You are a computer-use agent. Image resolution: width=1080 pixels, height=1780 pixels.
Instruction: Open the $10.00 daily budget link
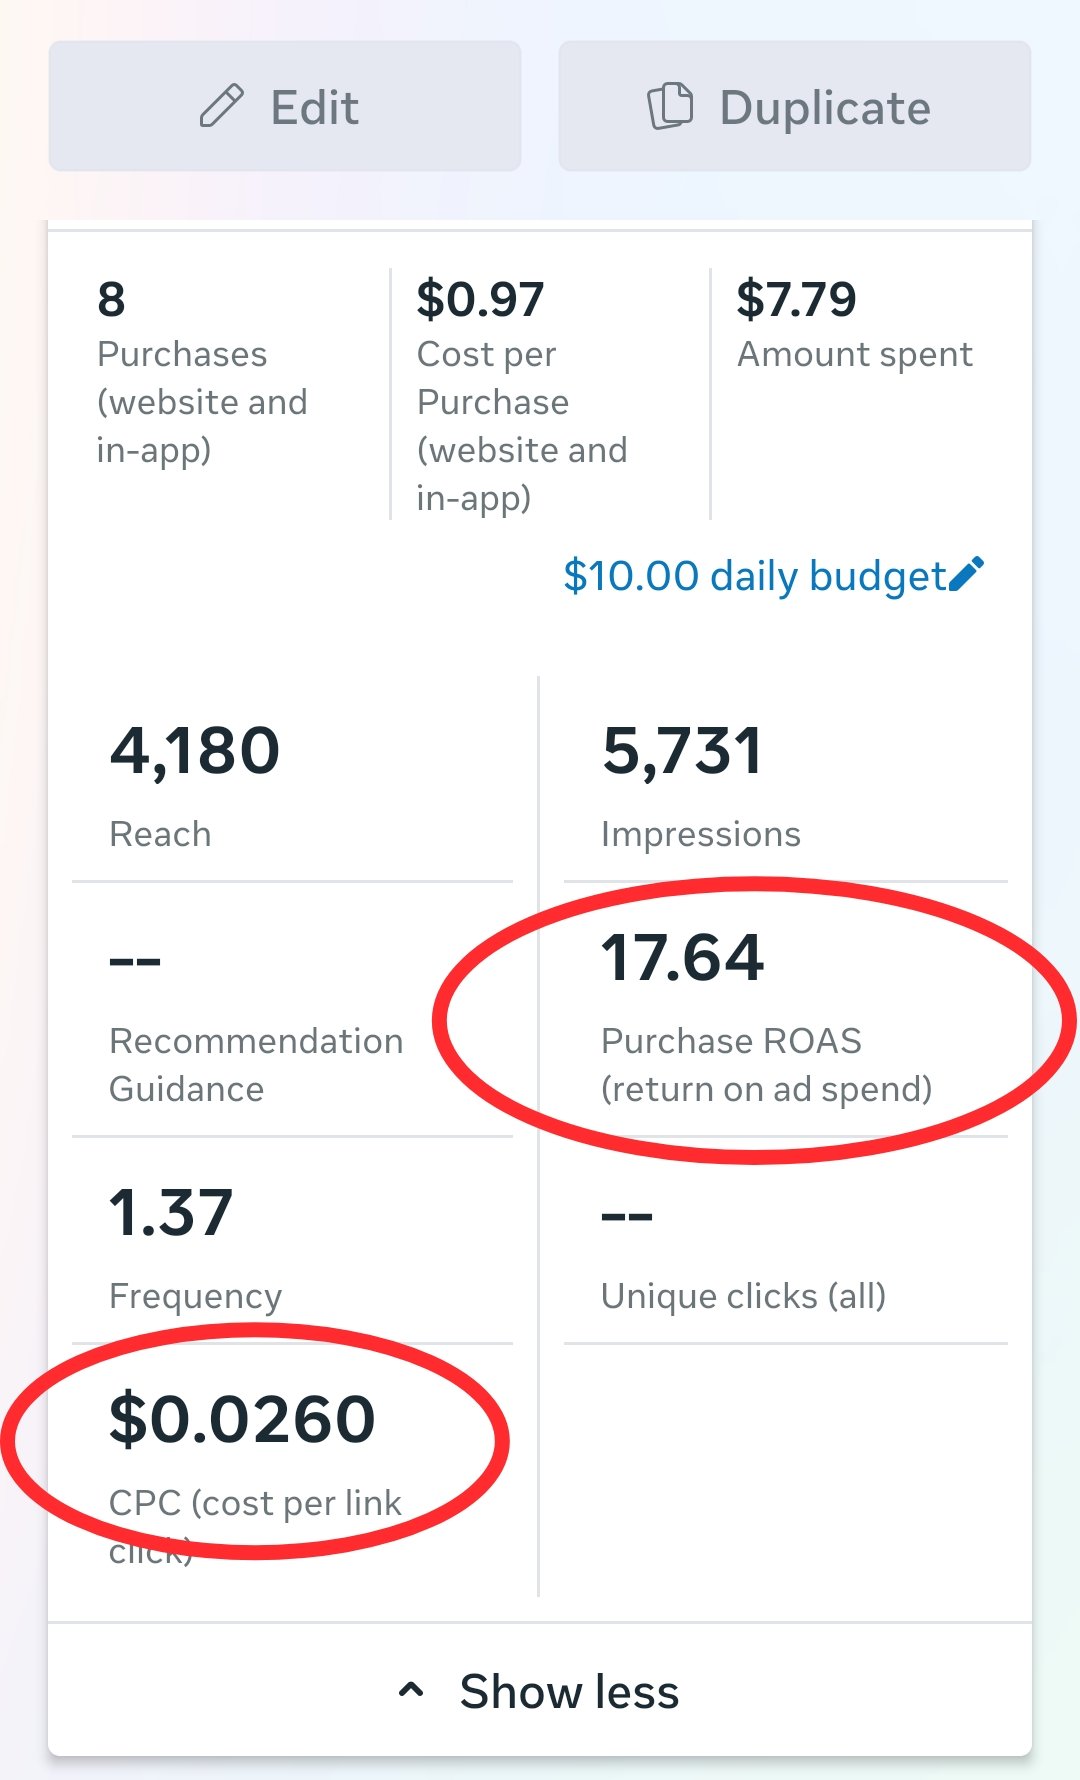[x=755, y=576]
